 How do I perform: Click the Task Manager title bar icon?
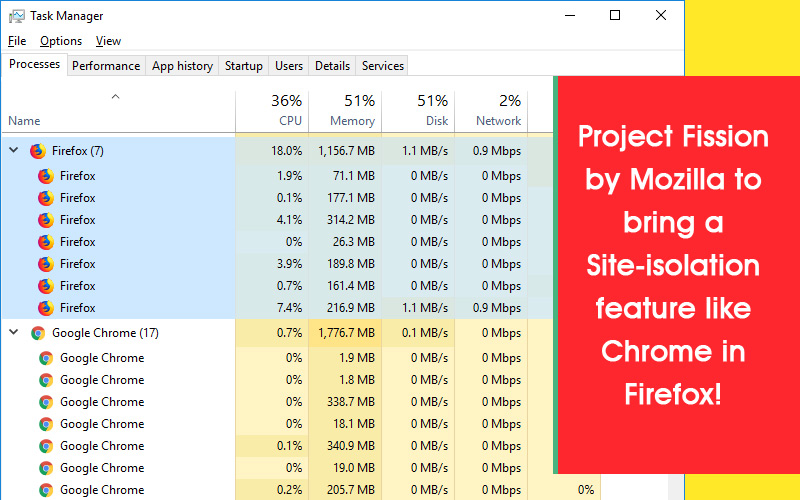16,16
